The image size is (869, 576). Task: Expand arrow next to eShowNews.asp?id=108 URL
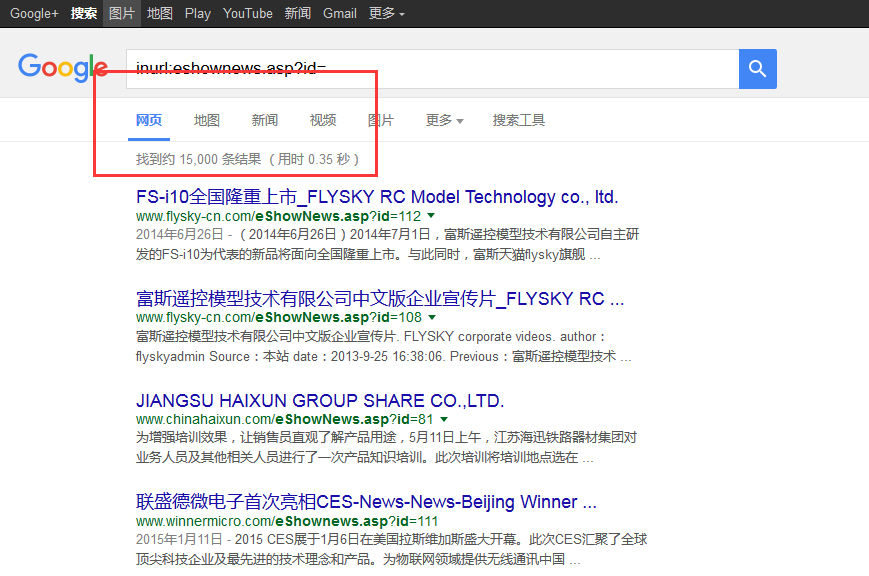point(432,317)
